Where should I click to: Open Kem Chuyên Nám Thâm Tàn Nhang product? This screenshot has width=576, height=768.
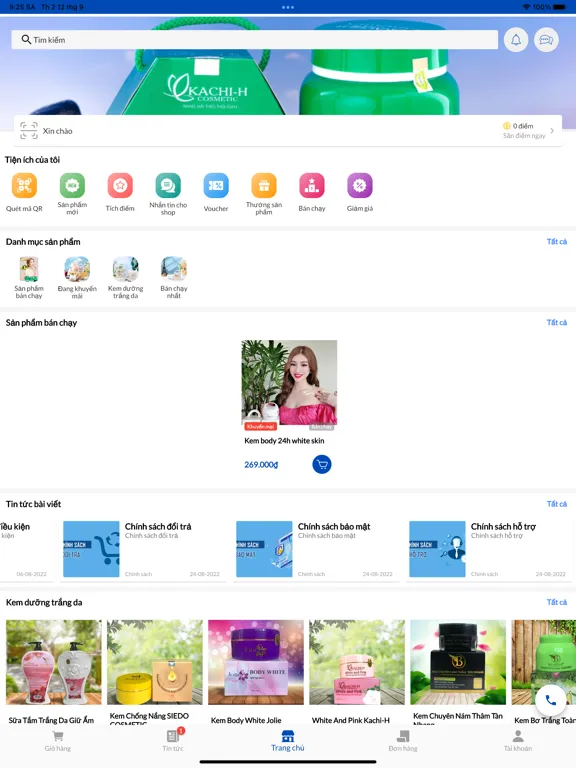click(458, 672)
